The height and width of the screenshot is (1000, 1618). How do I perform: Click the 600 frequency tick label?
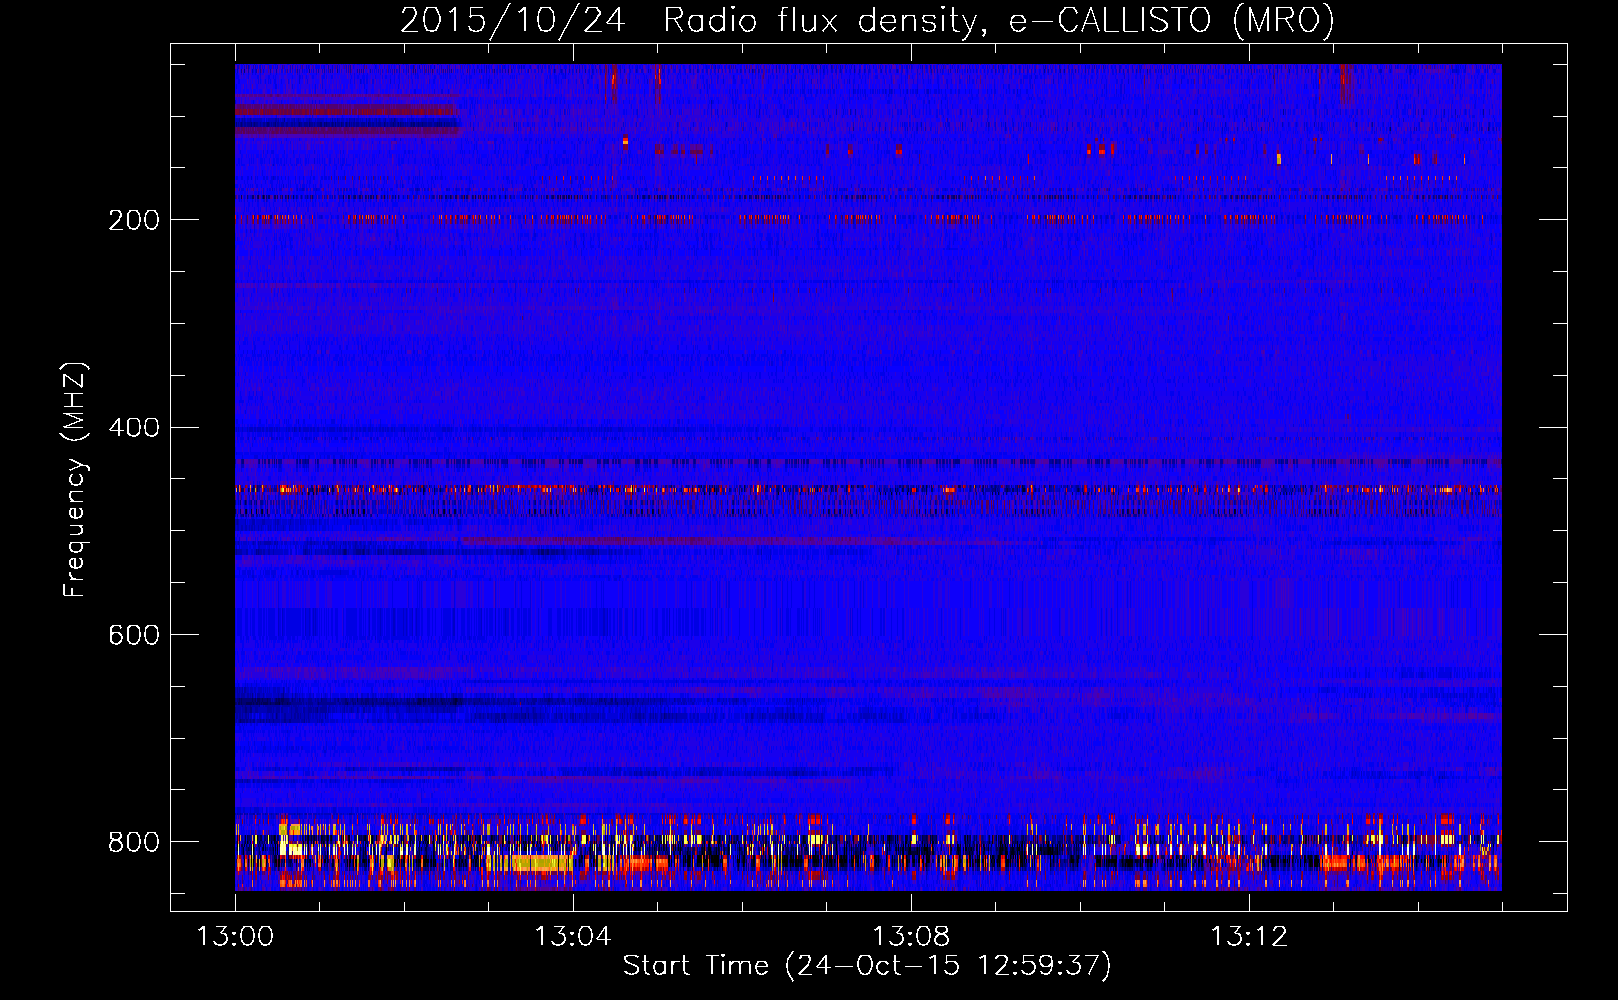(134, 636)
